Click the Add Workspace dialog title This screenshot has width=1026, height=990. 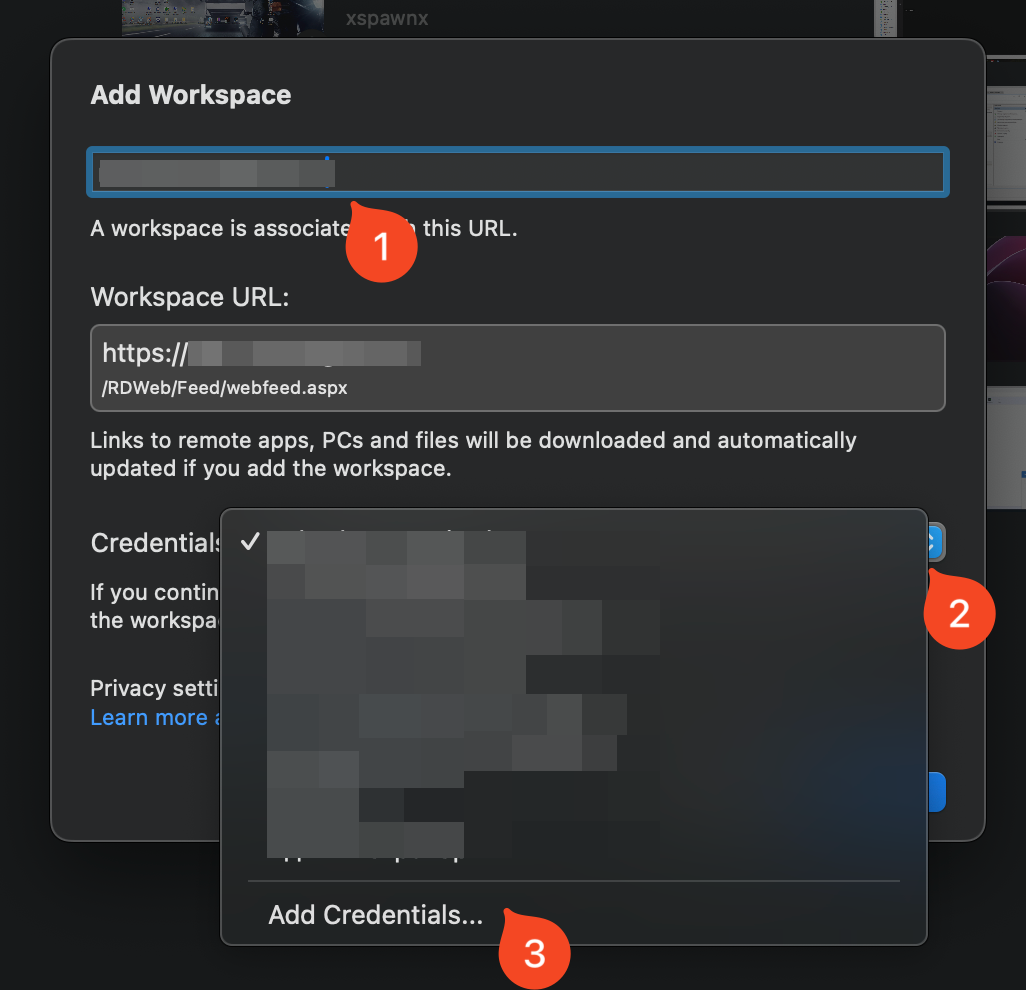191,95
